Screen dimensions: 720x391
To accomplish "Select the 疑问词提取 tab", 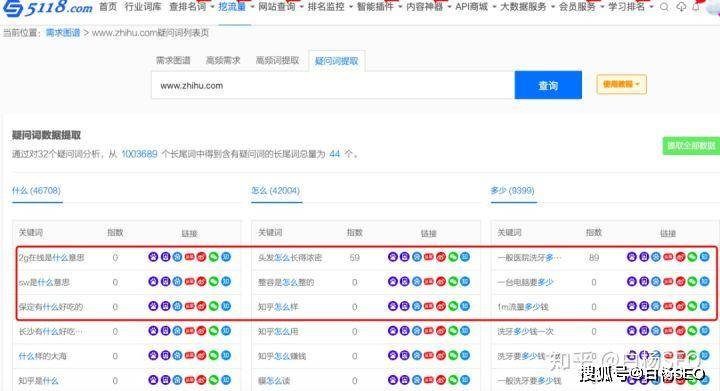I will coord(337,61).
